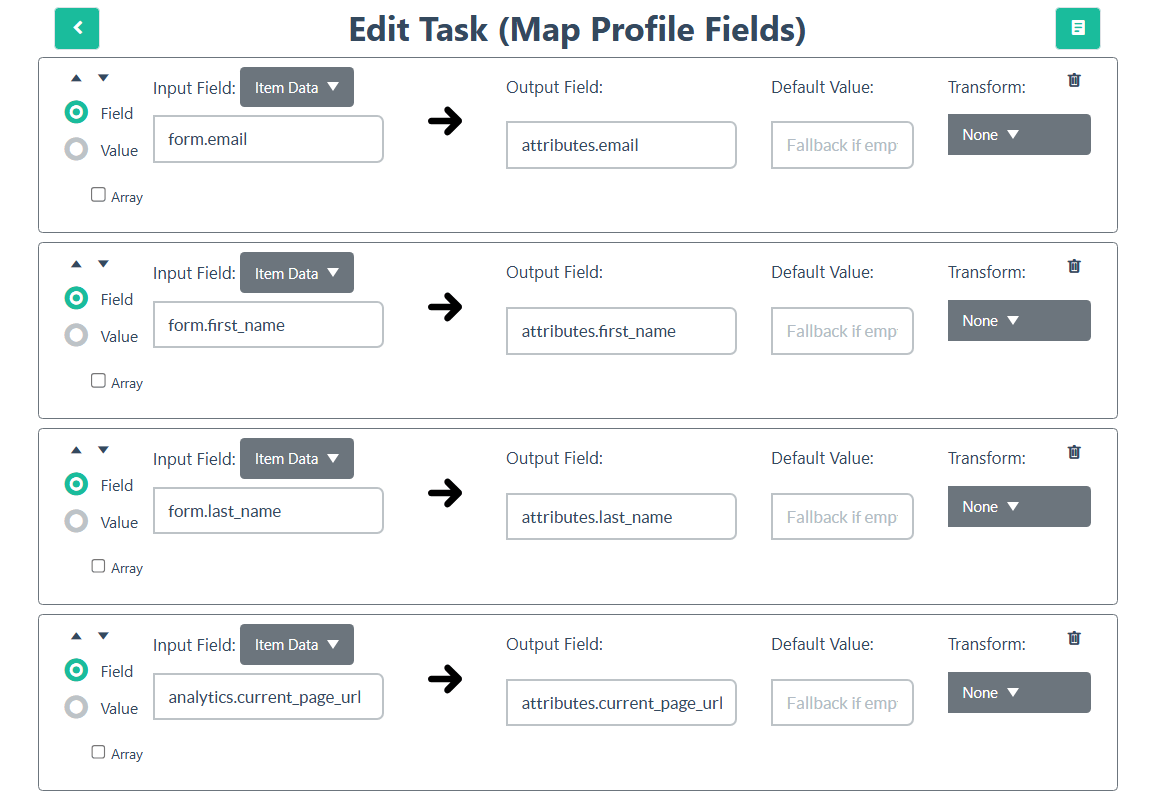Click the Default Value fallback field in row two

pos(842,330)
